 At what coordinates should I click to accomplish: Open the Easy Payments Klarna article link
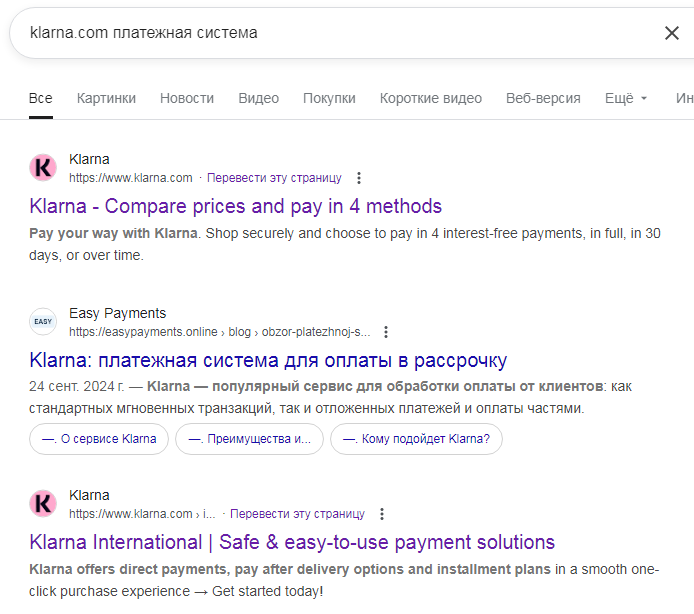268,360
